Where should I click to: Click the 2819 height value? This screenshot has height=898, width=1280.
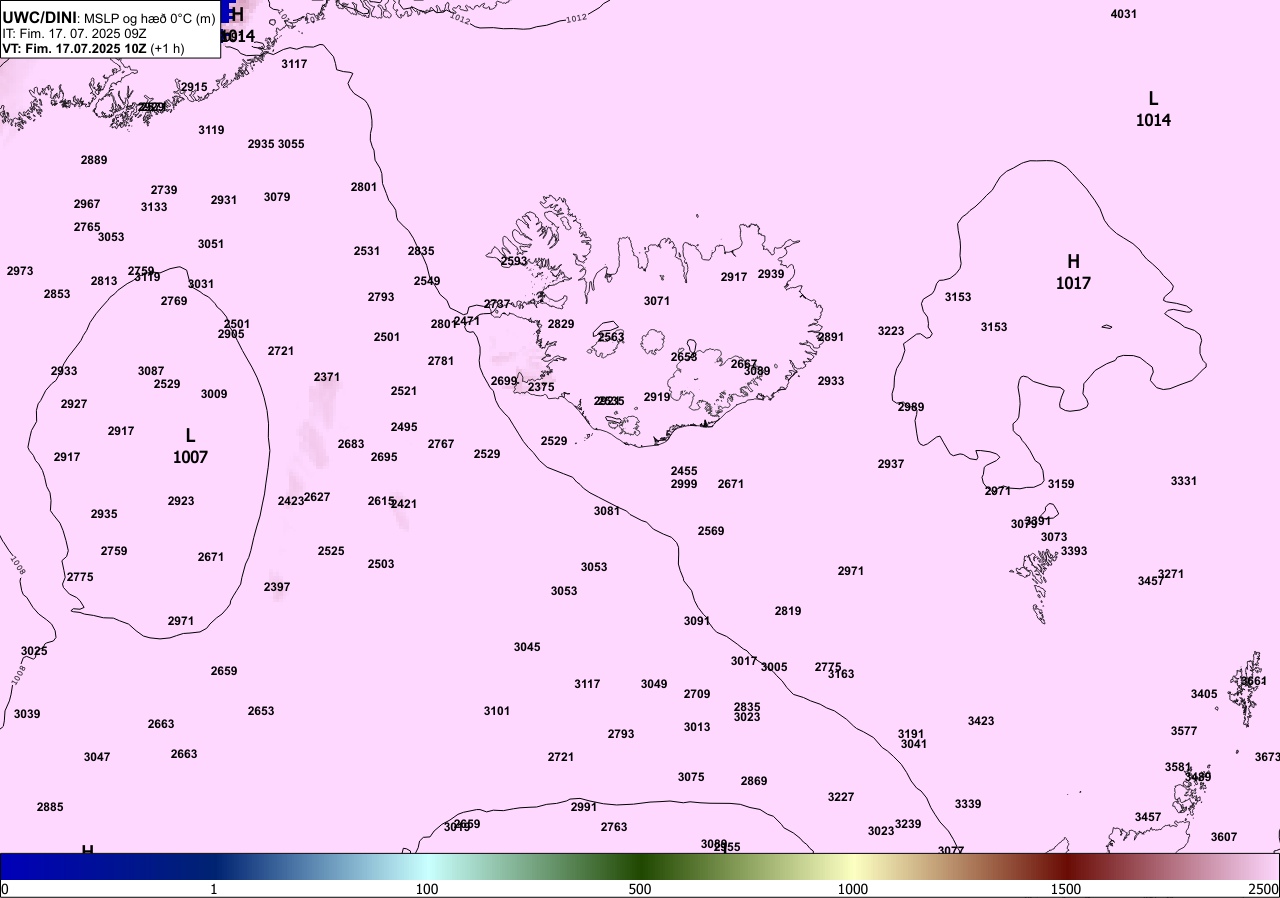788,611
